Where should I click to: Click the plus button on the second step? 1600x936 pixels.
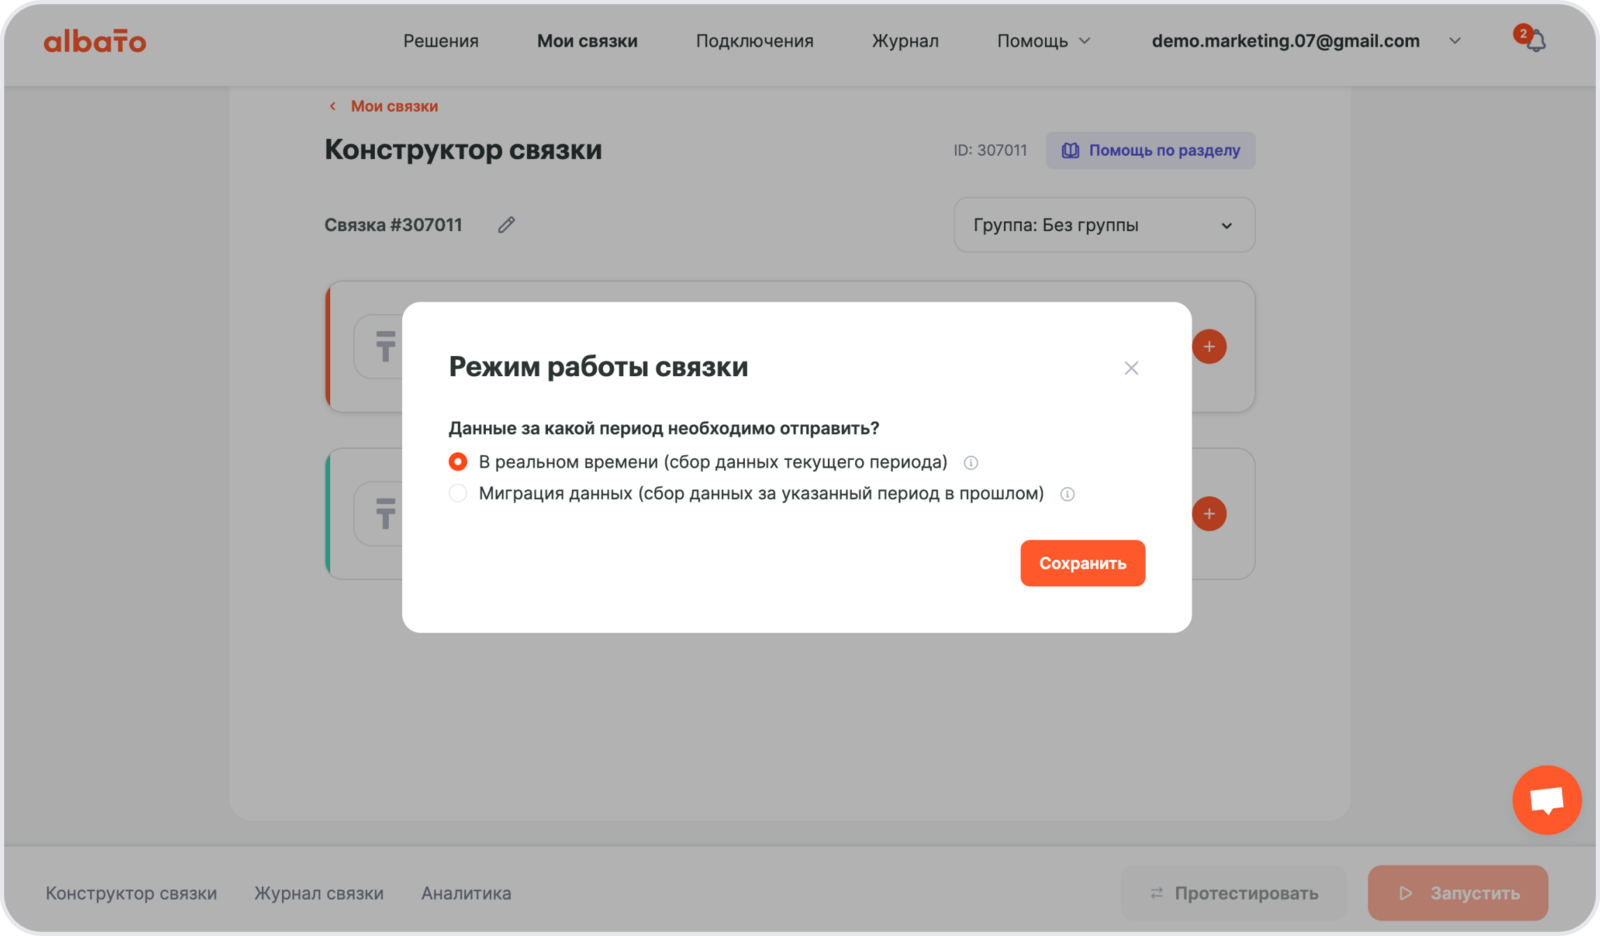coord(1209,514)
